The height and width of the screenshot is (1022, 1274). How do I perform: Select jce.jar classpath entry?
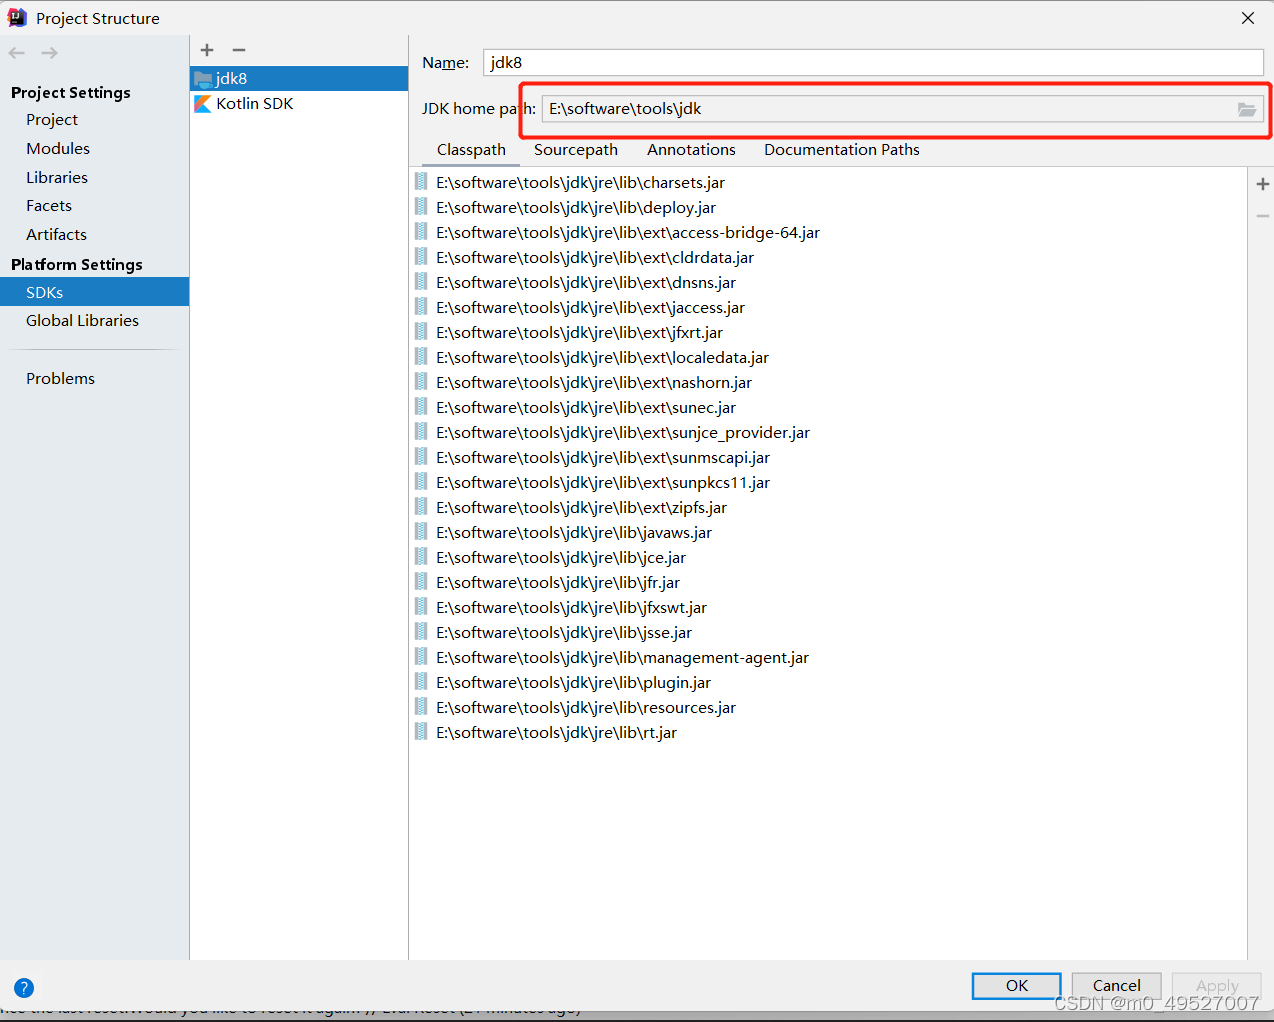[x=561, y=558]
